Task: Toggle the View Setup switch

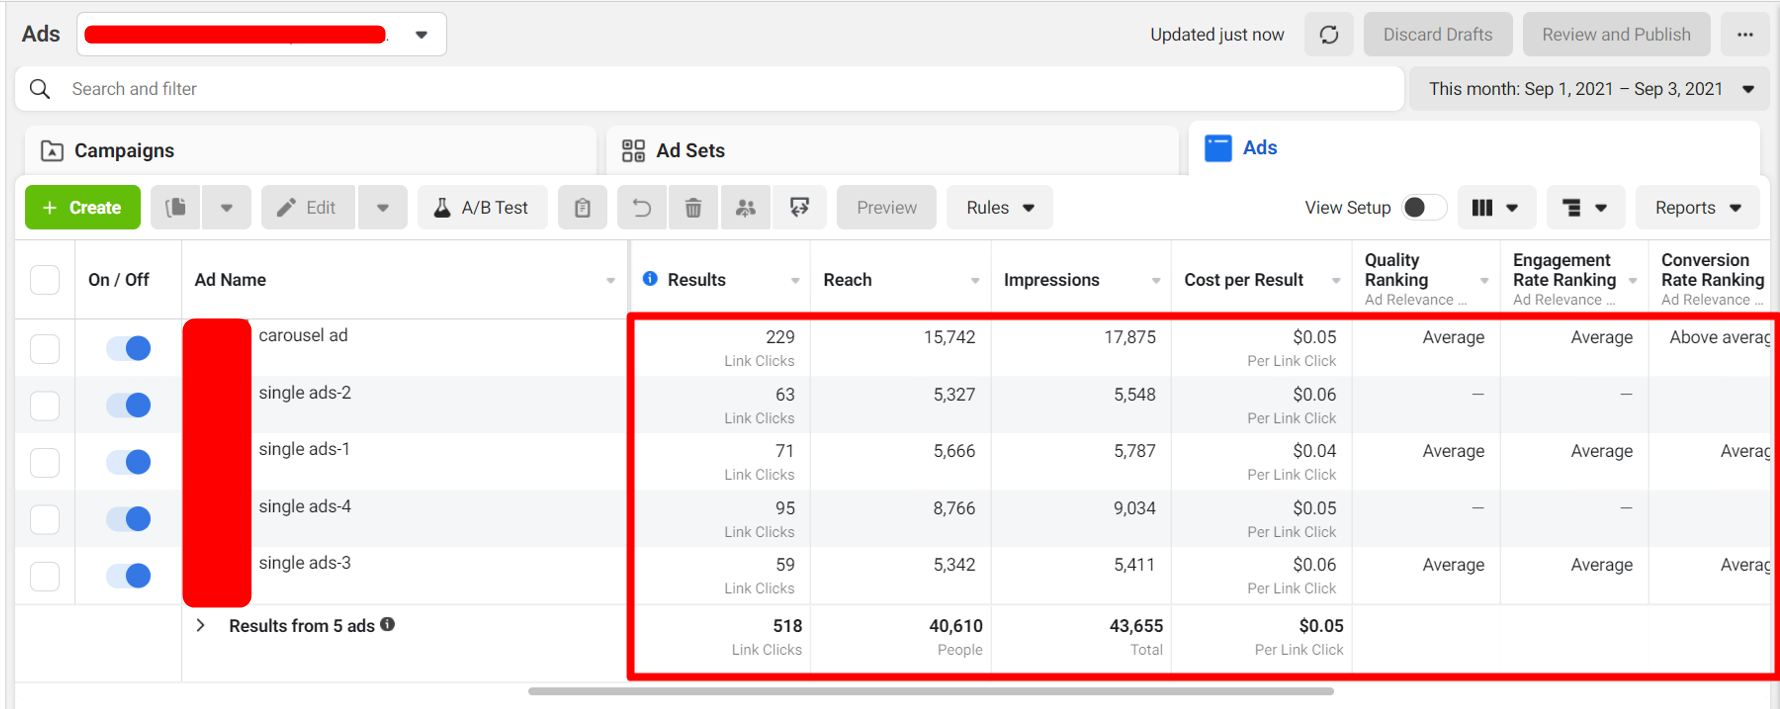Action: pyautogui.click(x=1423, y=207)
